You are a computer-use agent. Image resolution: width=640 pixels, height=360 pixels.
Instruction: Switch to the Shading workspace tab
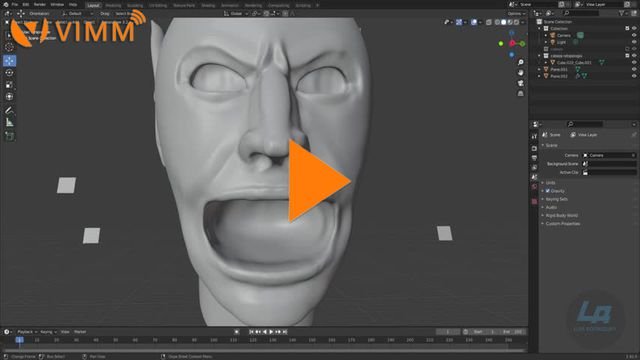click(208, 5)
